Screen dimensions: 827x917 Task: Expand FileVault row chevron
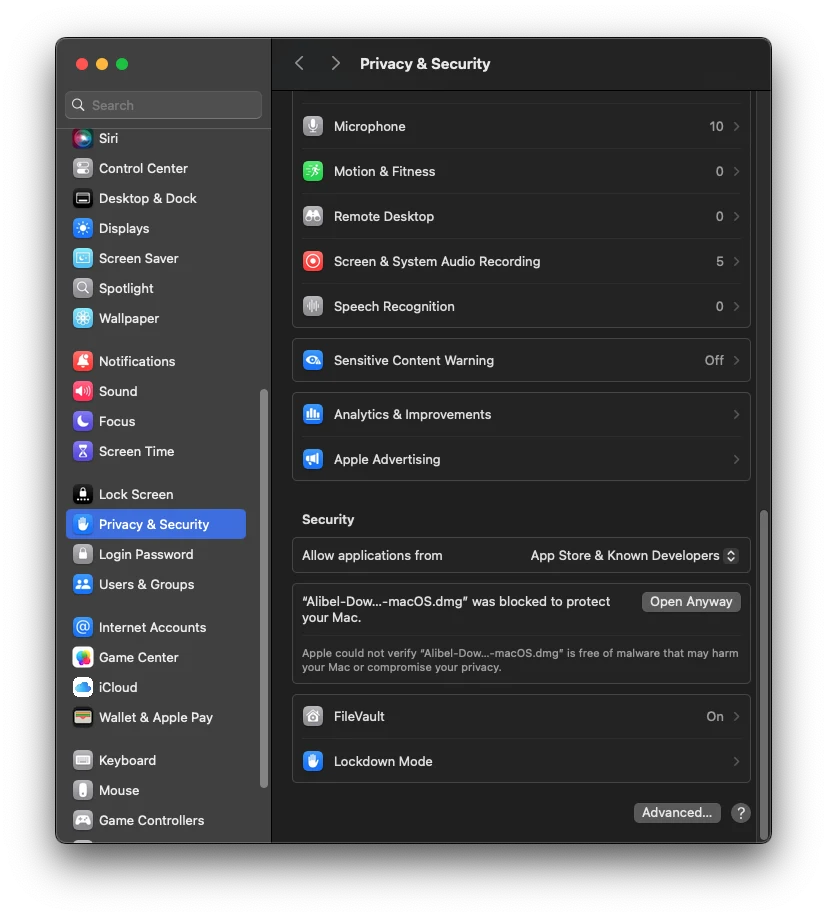(x=736, y=716)
